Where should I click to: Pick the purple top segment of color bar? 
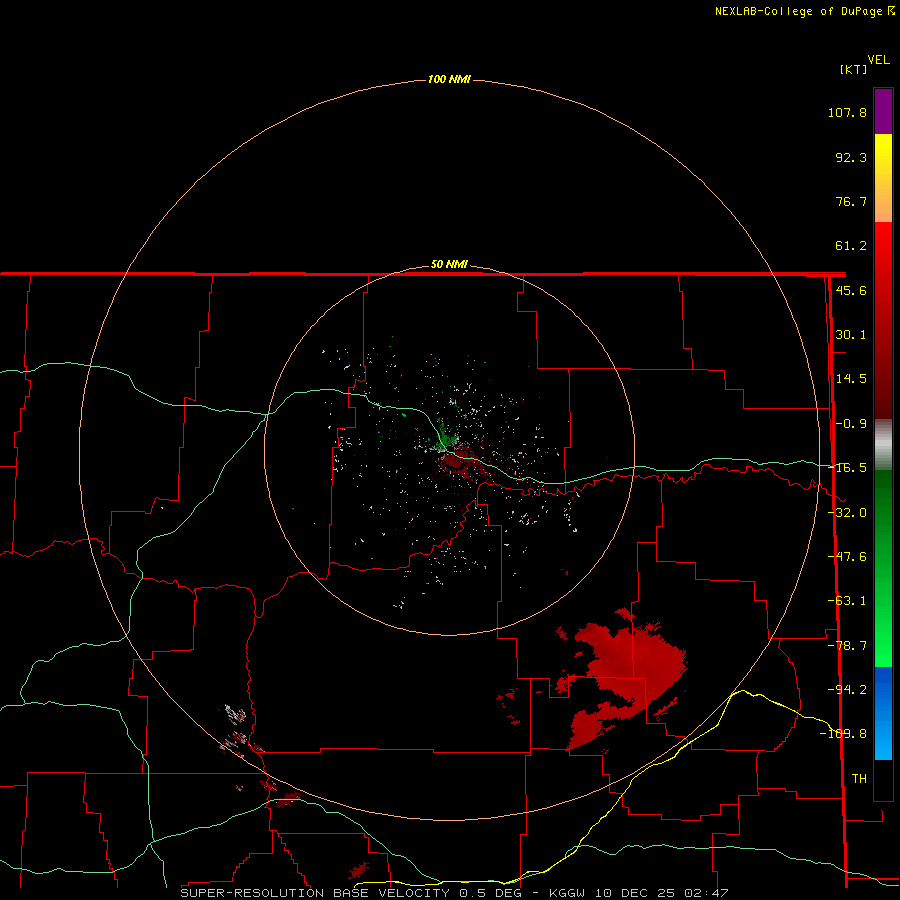[883, 111]
